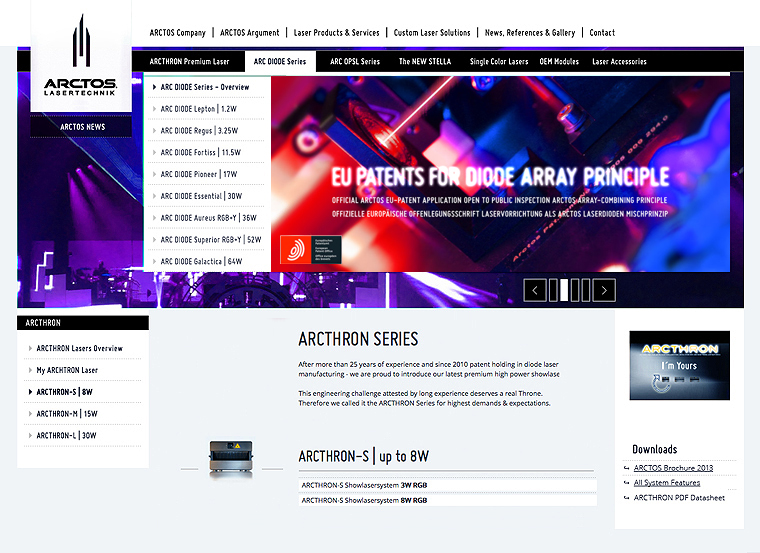This screenshot has height=553, width=760.
Task: Select the third slide indicator bar
Action: [x=575, y=290]
